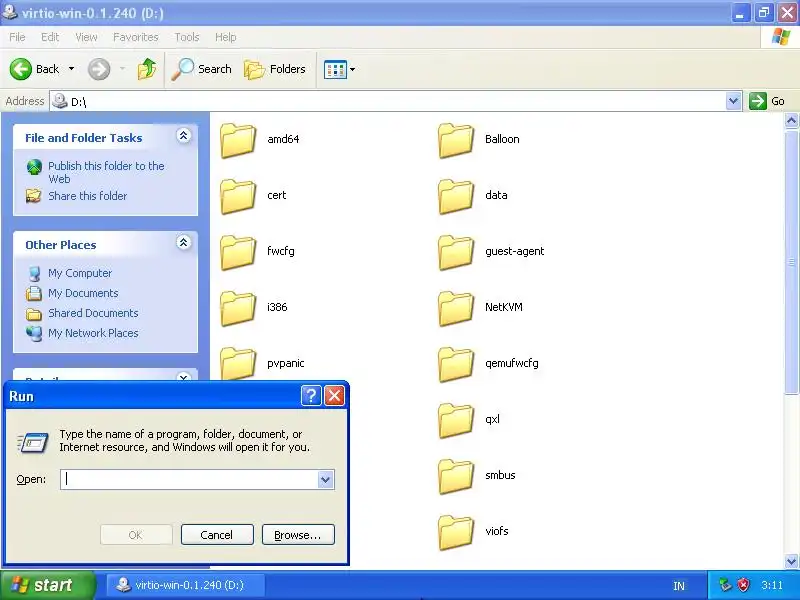Viewport: 800px width, 600px height.
Task: Toggle the Folders pane button
Action: click(x=275, y=69)
